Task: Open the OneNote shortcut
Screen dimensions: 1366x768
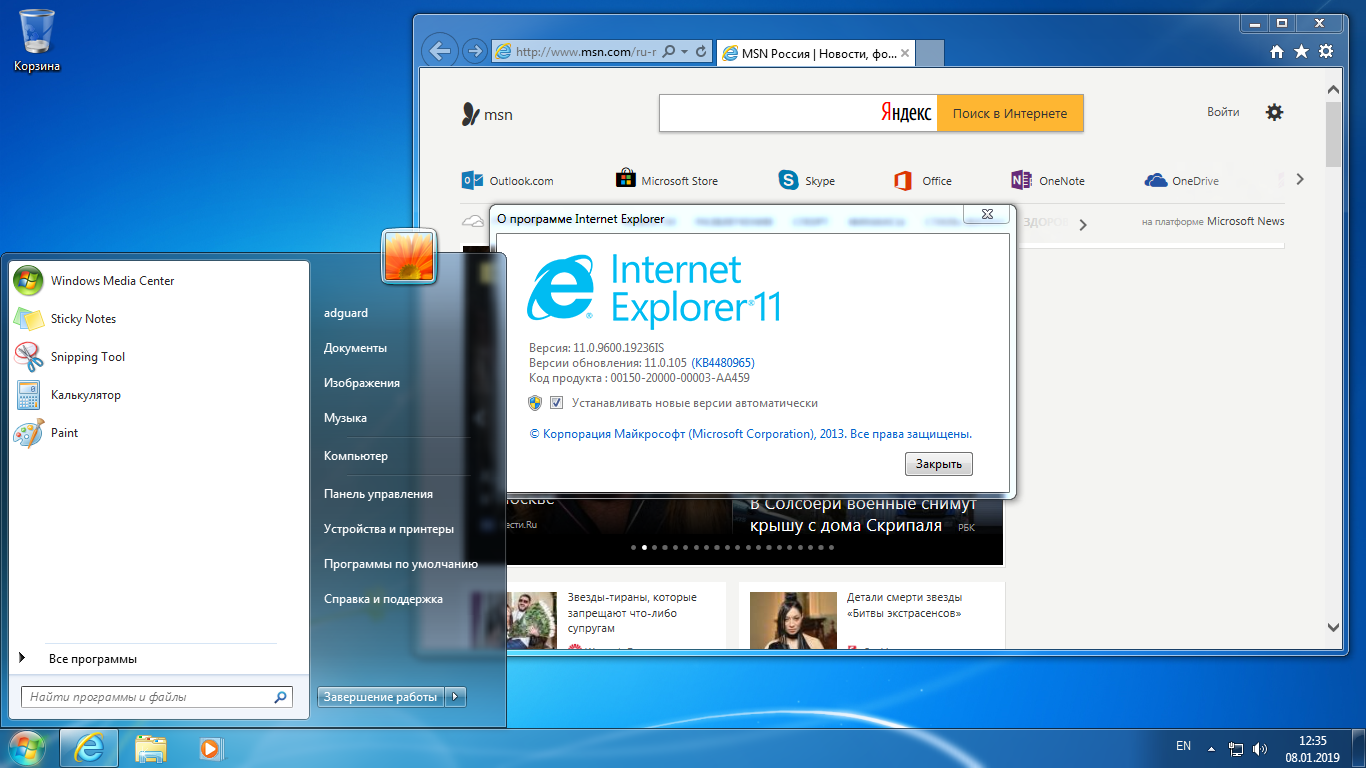Action: click(x=1048, y=181)
